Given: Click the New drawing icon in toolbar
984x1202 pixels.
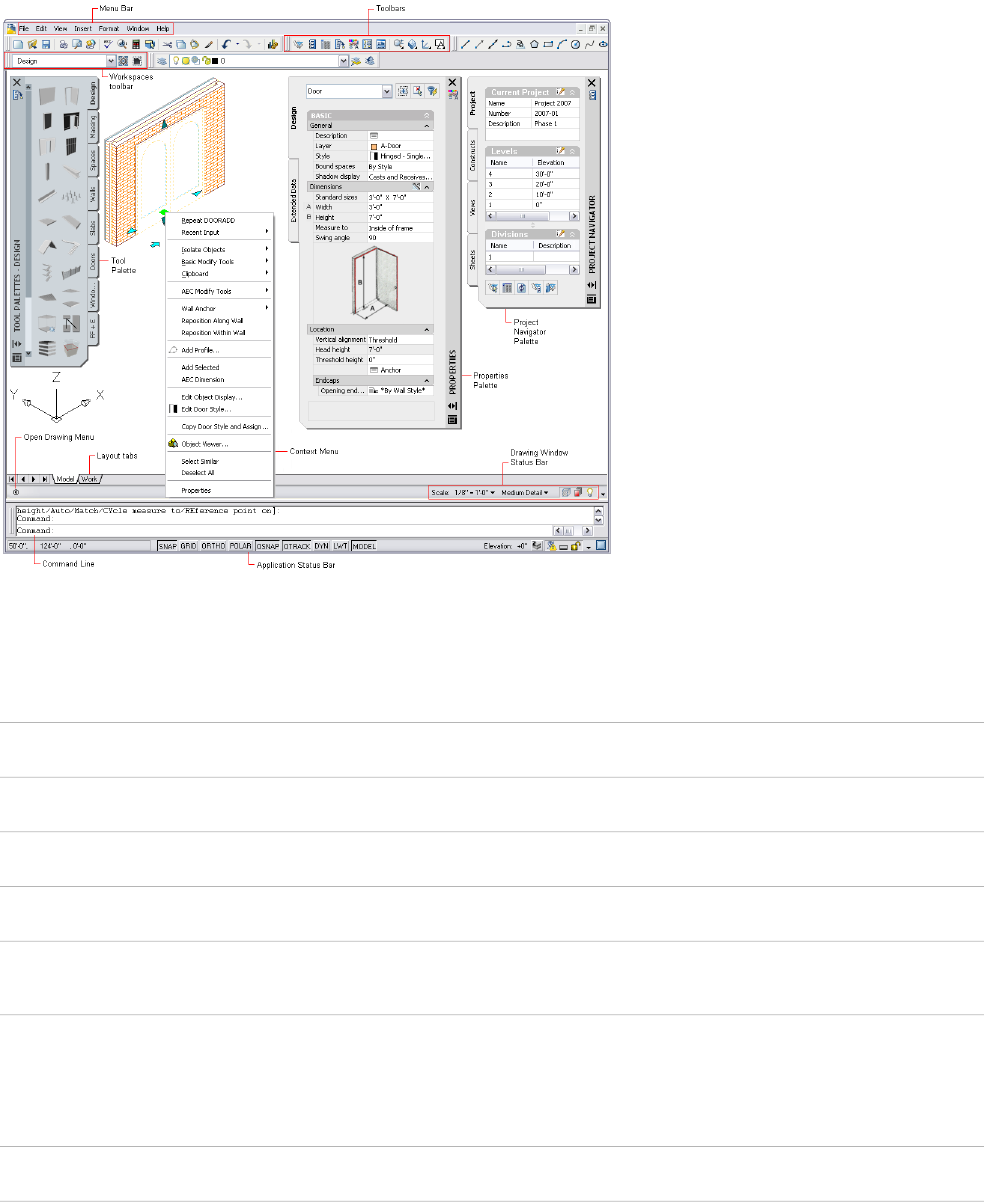Looking at the screenshot, I should [18, 44].
